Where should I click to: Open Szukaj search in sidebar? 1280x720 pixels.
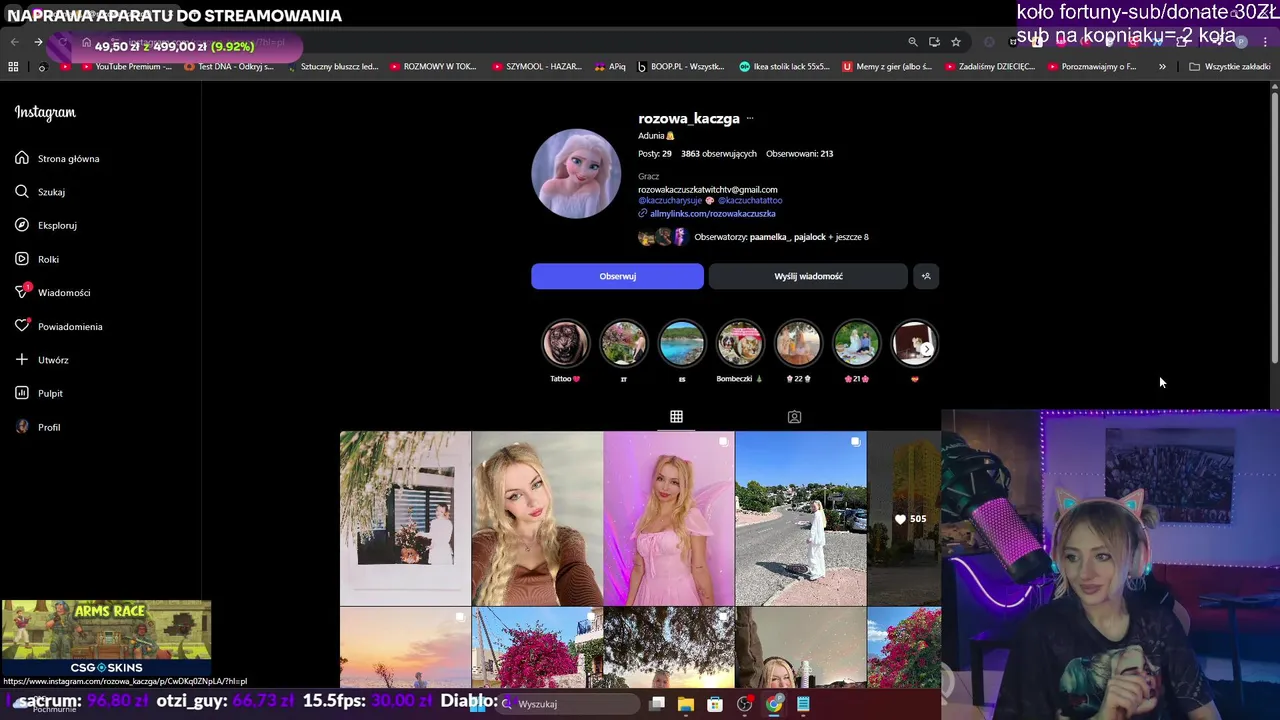click(40, 192)
